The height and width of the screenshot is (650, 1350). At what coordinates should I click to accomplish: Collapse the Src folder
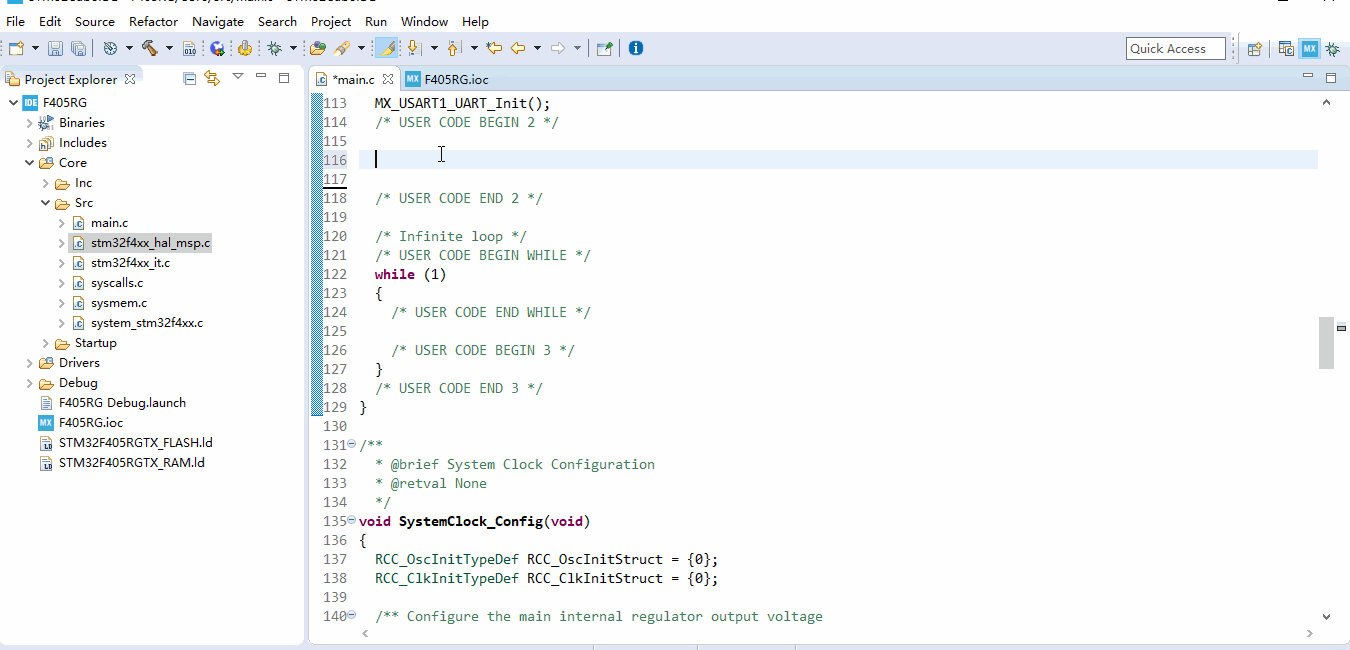point(45,202)
